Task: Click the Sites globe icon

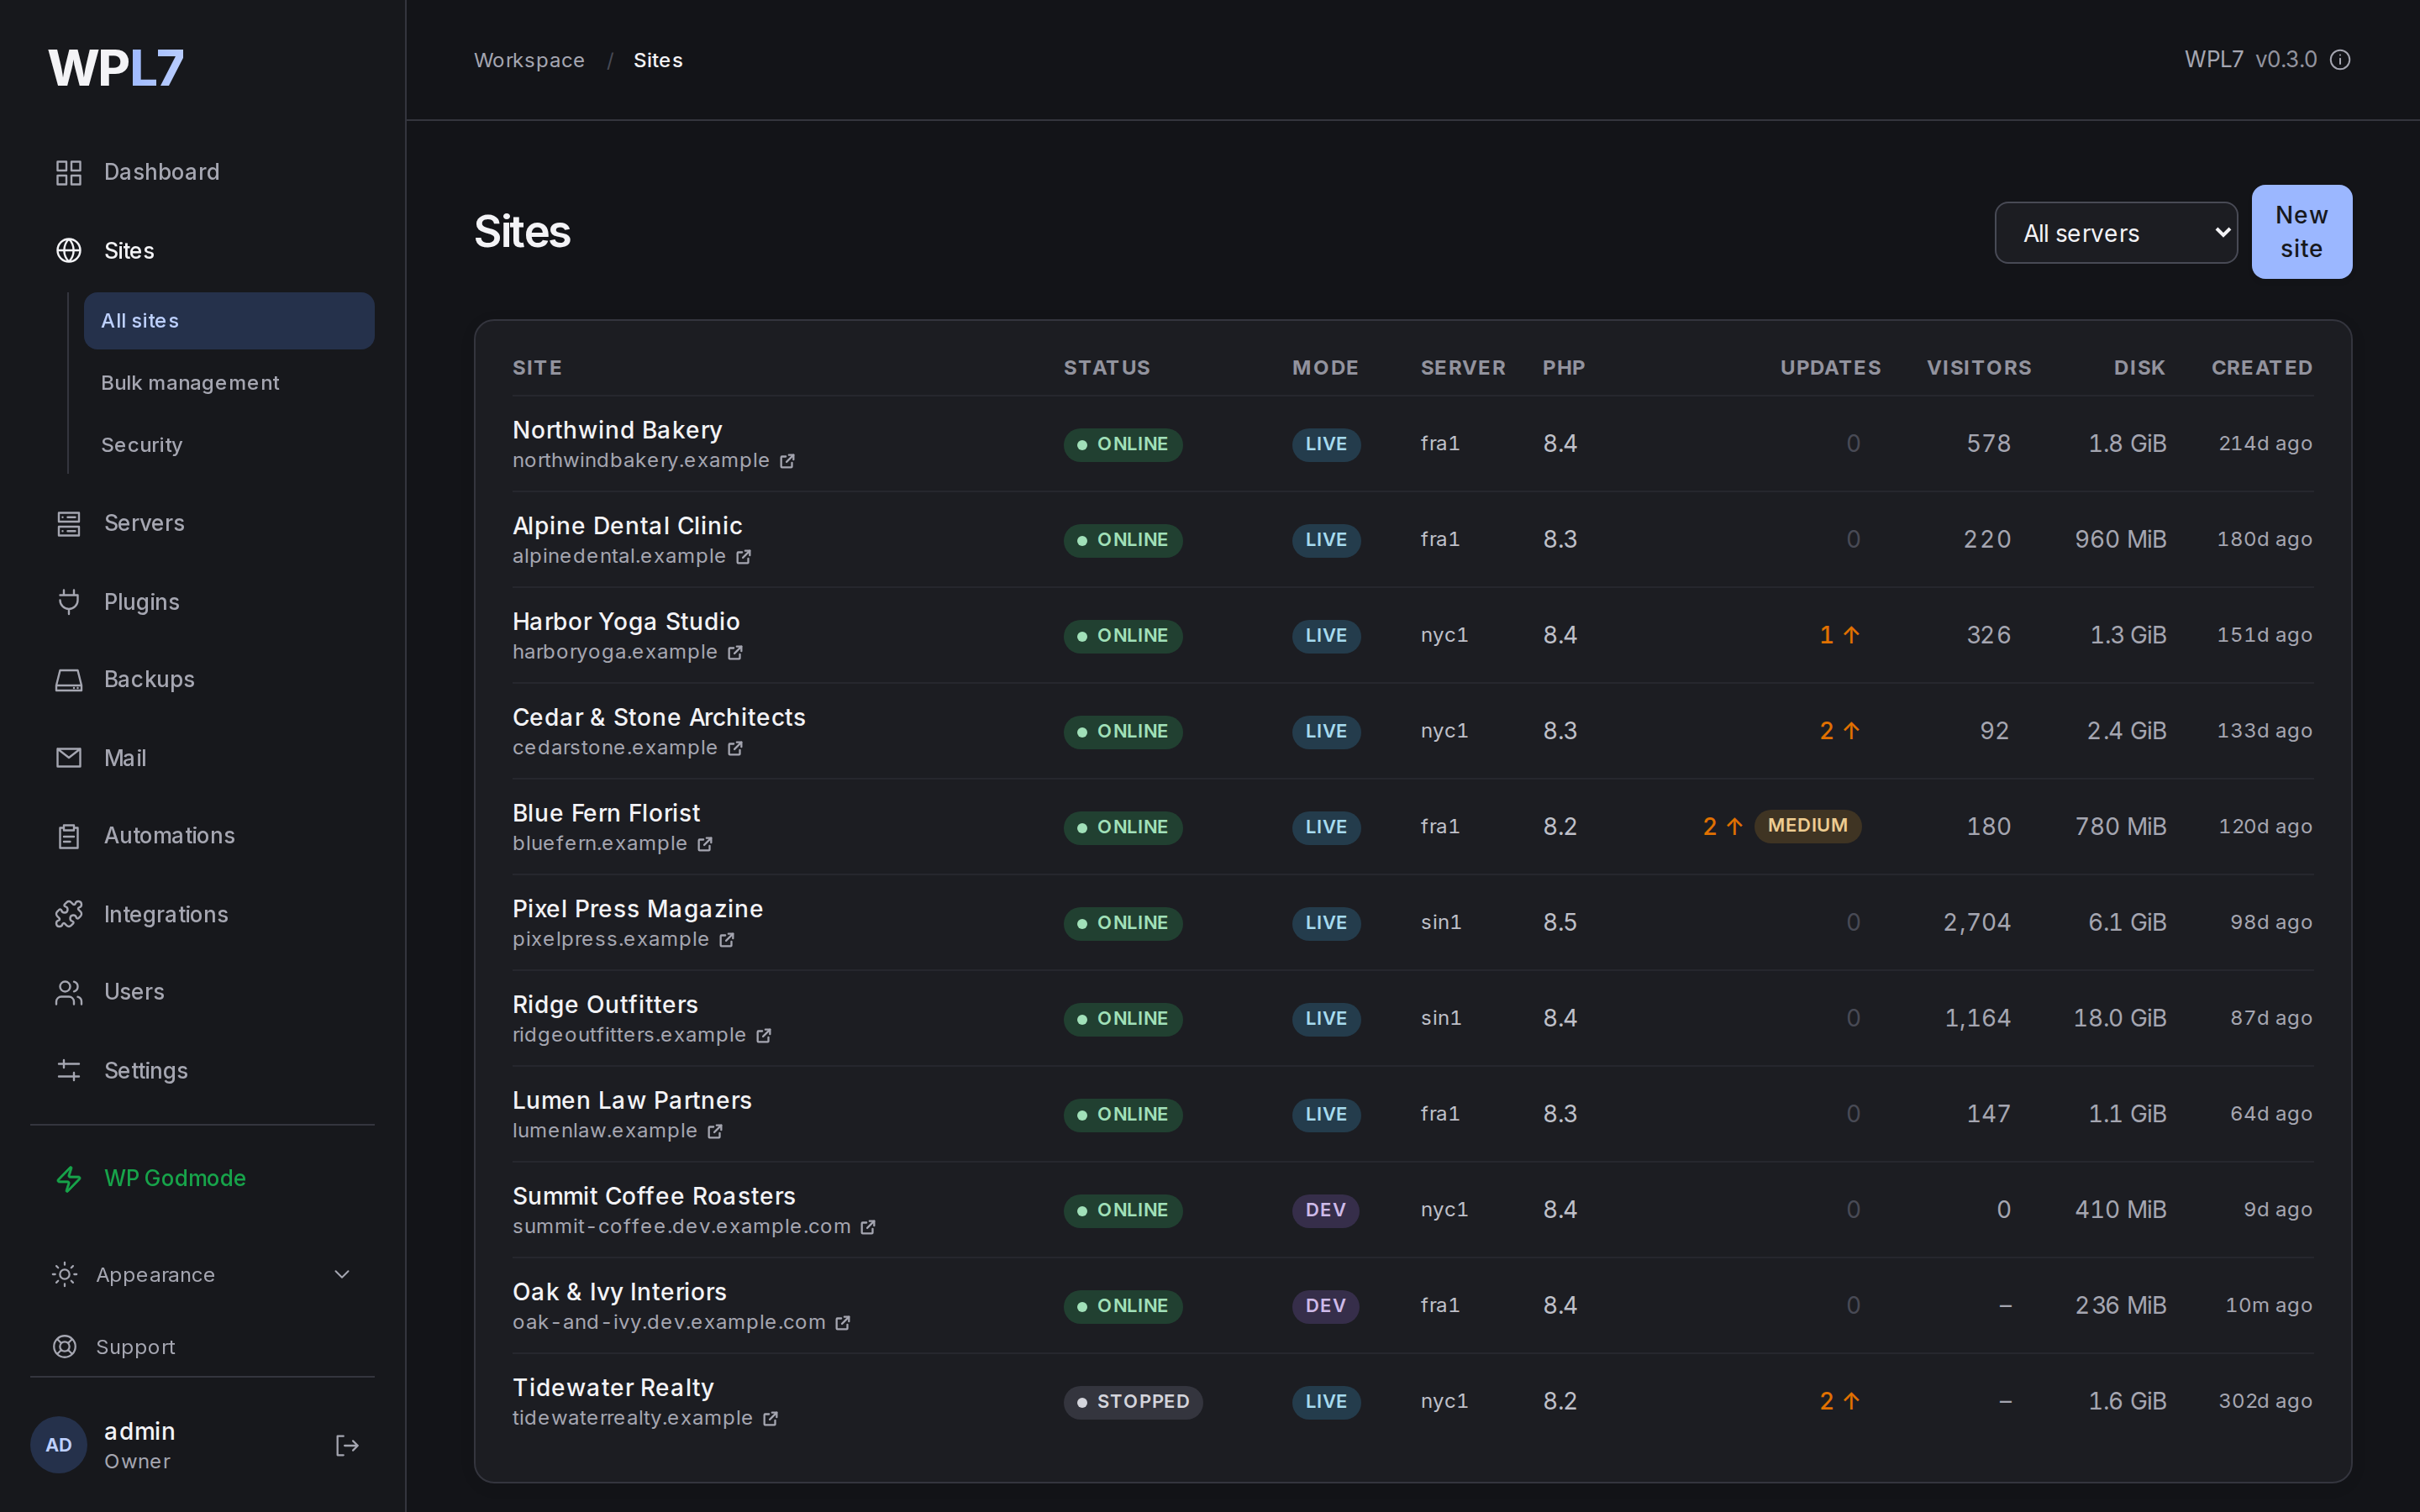Action: (68, 250)
